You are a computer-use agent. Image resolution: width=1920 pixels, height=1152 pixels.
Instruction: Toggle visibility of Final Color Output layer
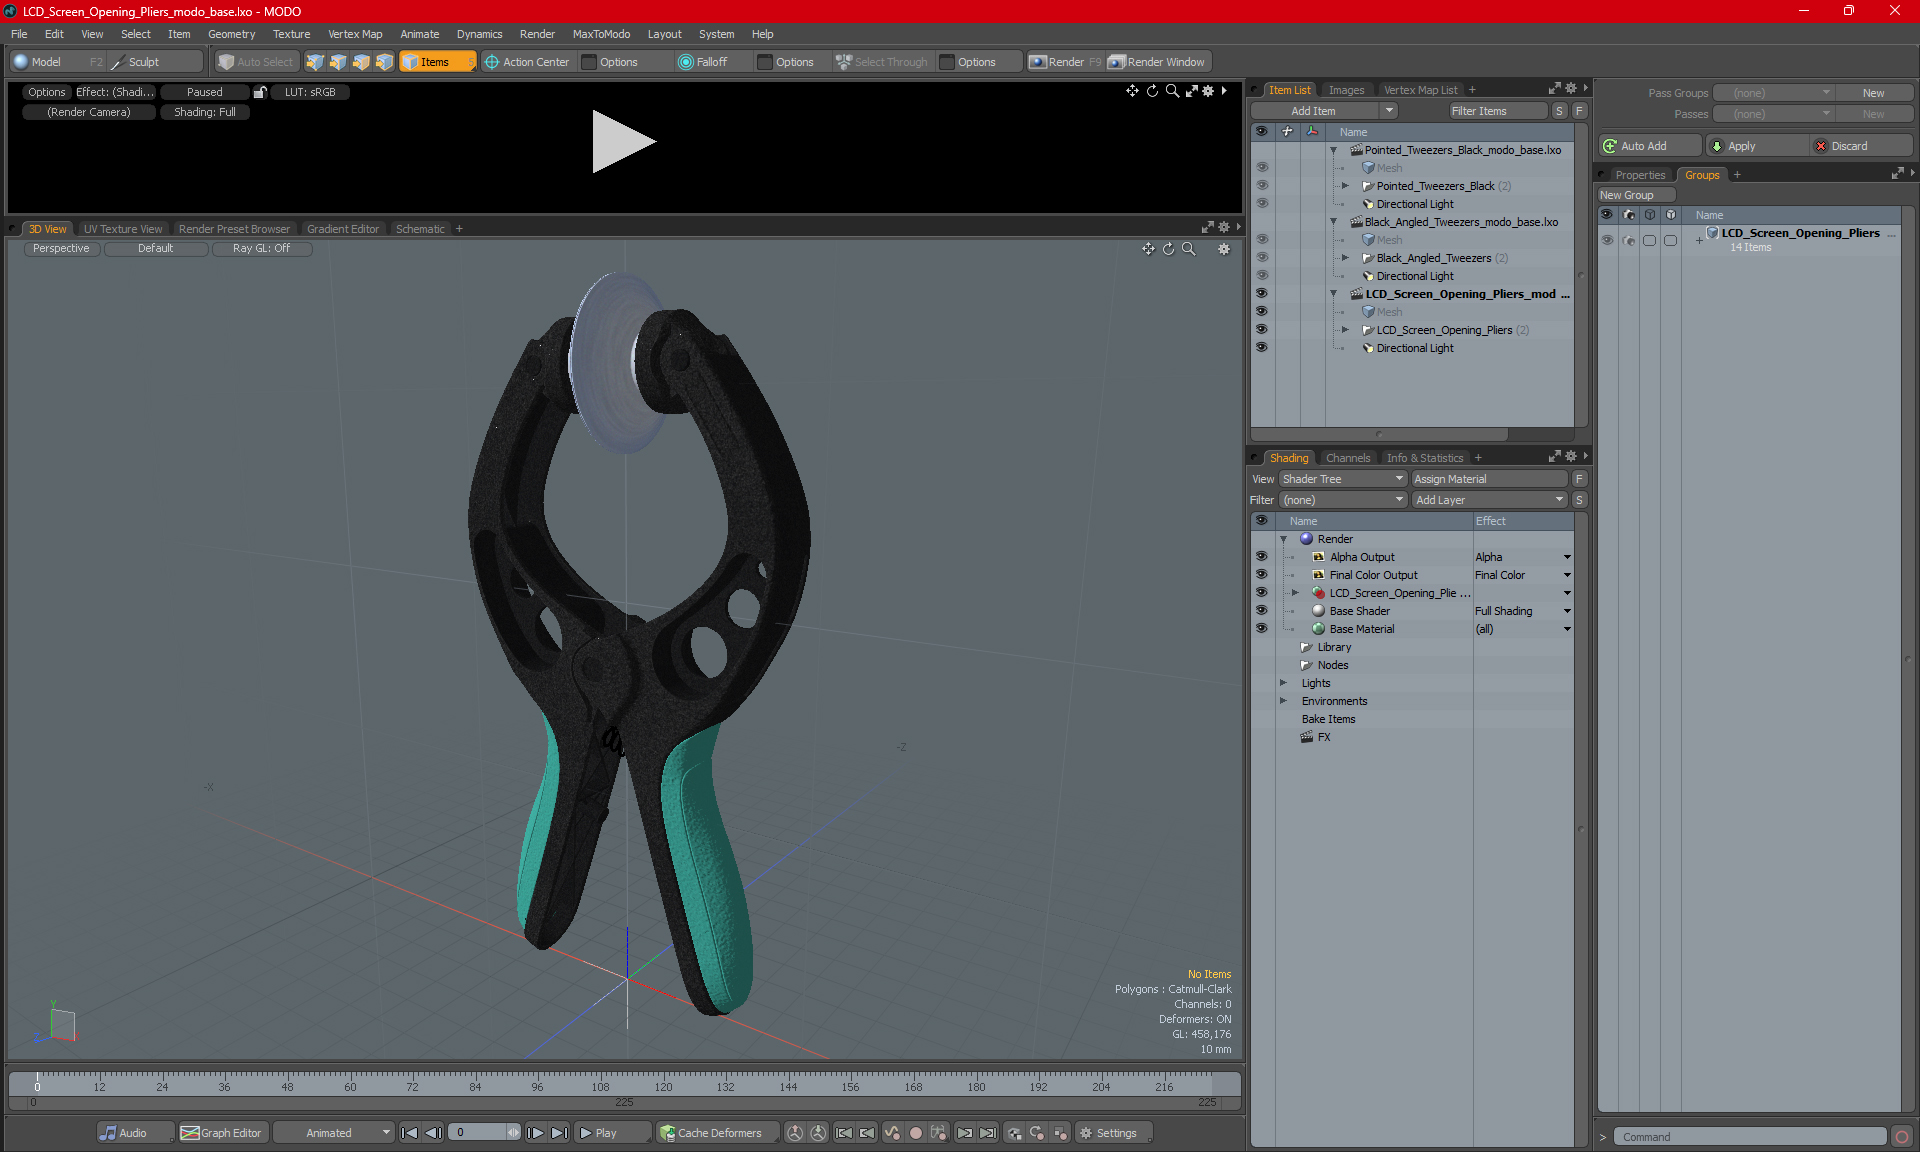click(x=1261, y=575)
